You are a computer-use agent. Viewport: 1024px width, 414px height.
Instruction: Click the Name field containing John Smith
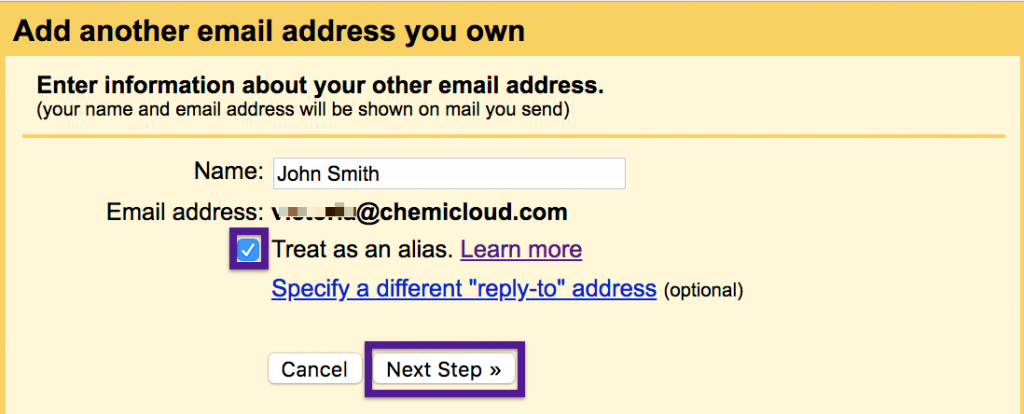pyautogui.click(x=448, y=173)
